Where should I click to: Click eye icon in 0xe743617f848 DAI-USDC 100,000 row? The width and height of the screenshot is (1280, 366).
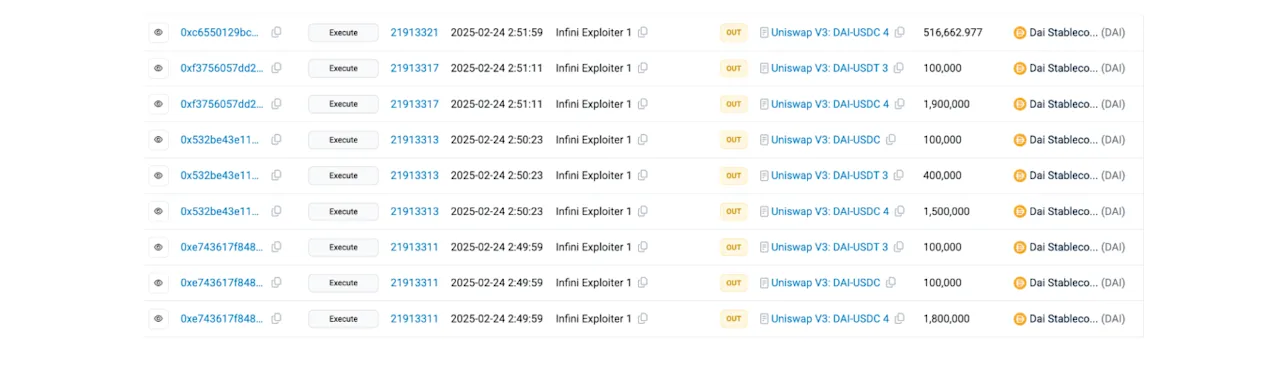pos(158,283)
